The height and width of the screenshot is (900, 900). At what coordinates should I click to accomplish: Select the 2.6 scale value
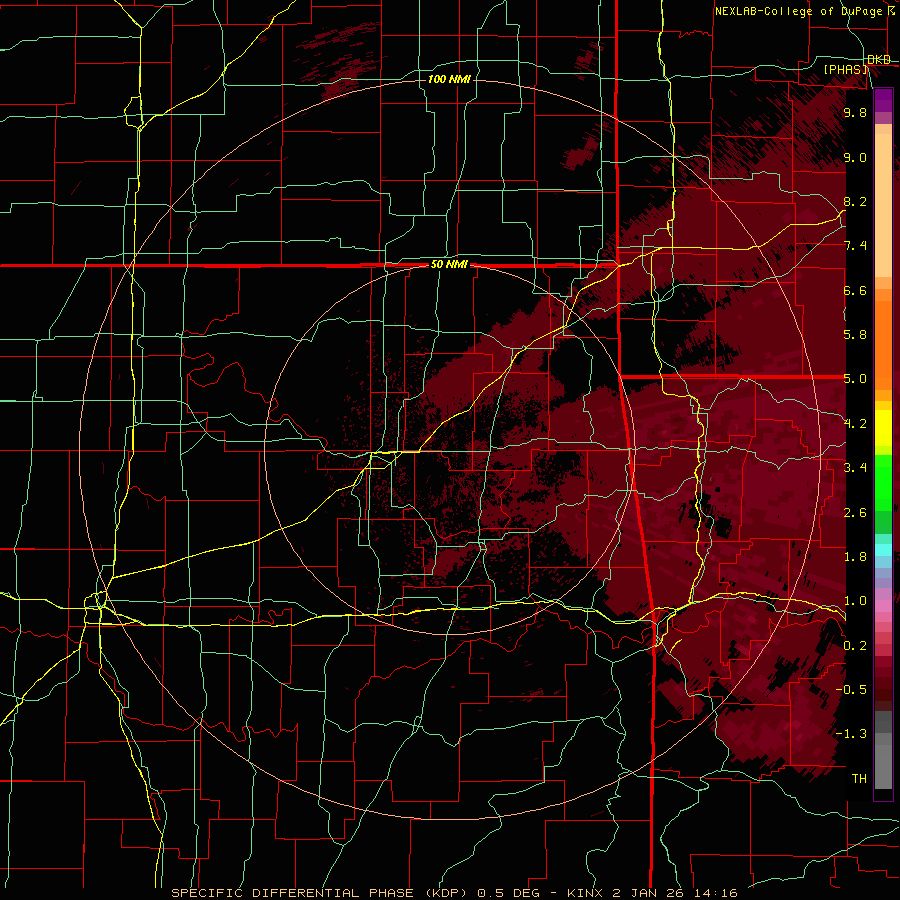pyautogui.click(x=855, y=513)
